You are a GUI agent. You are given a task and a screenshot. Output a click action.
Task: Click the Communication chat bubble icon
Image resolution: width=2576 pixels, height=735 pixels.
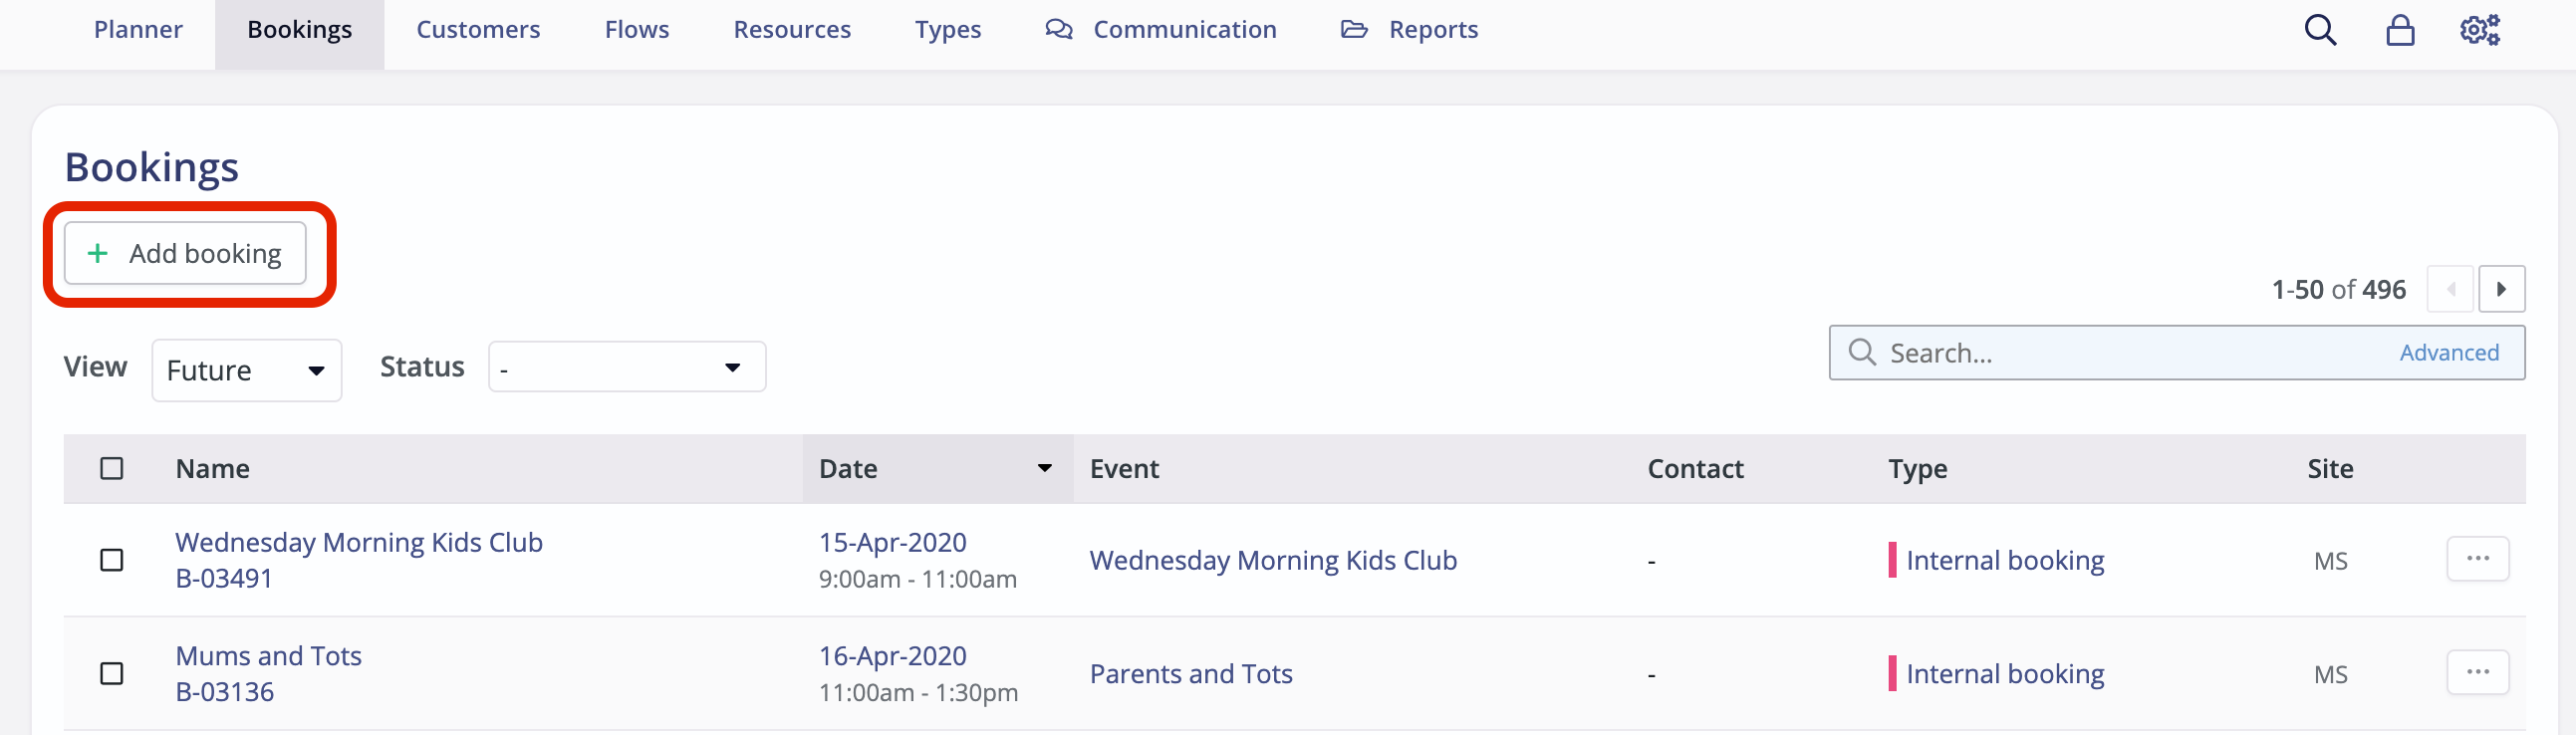pos(1057,30)
